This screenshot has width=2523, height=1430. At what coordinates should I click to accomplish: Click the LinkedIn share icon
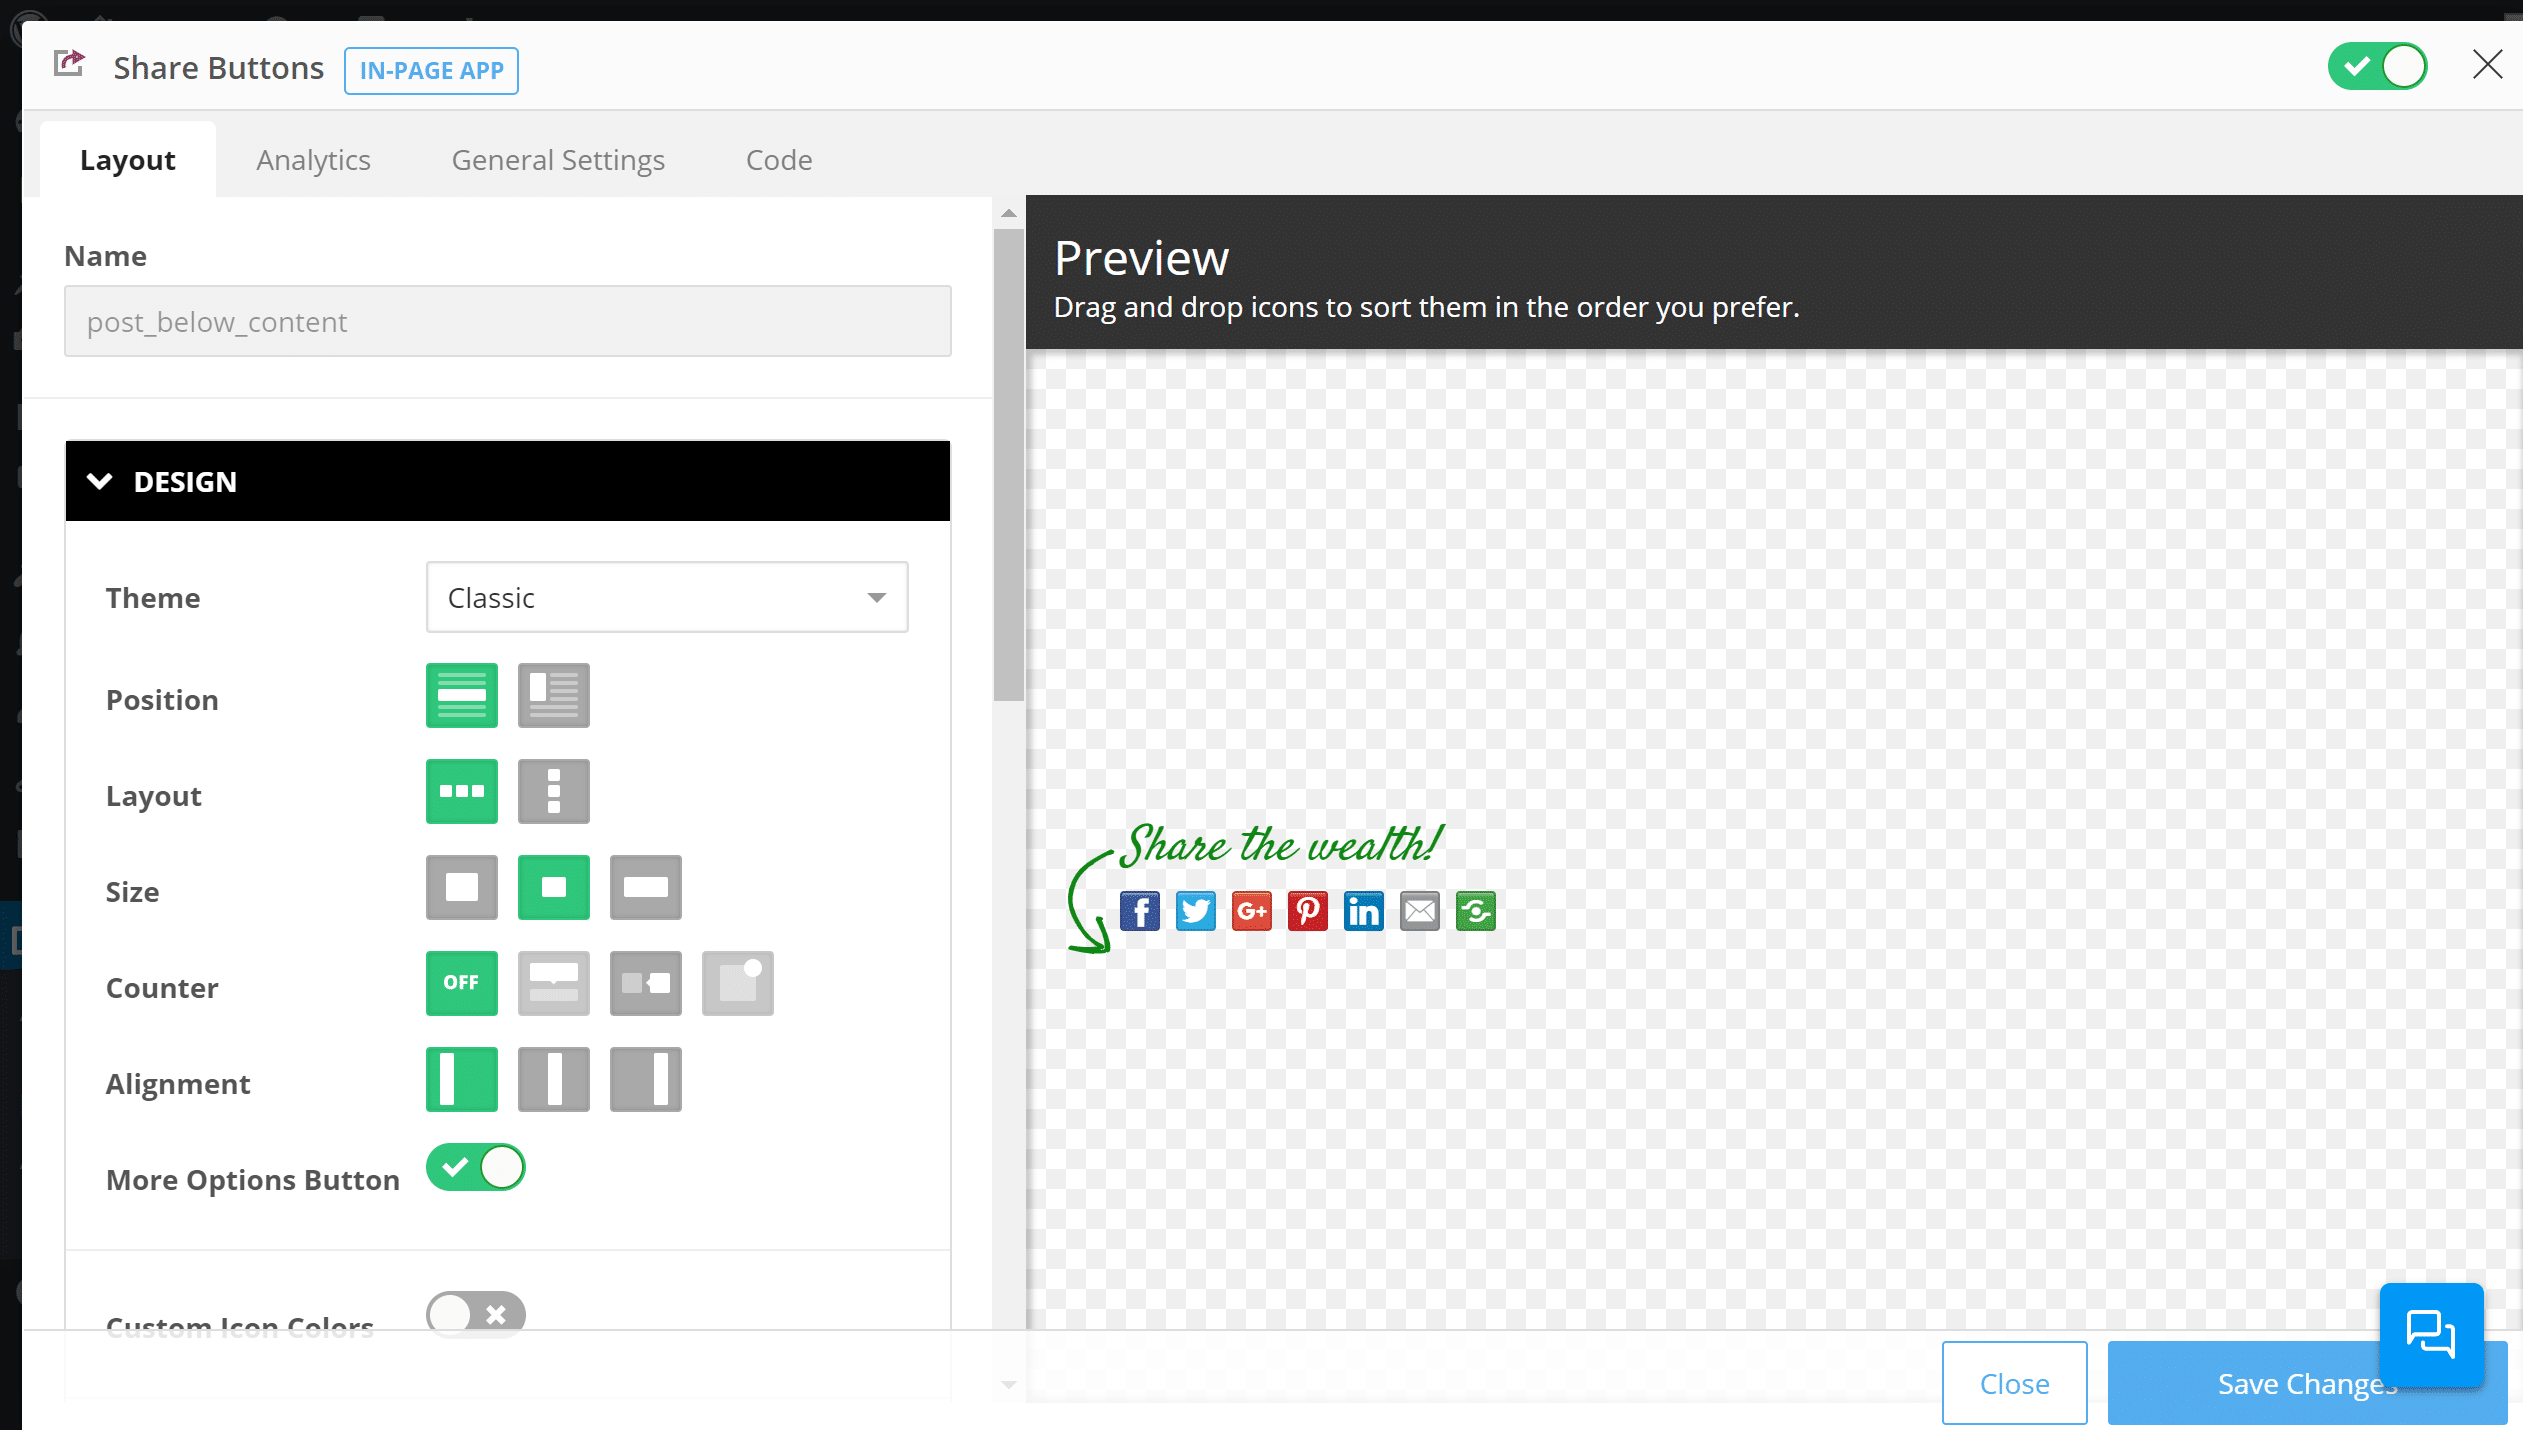click(1364, 912)
